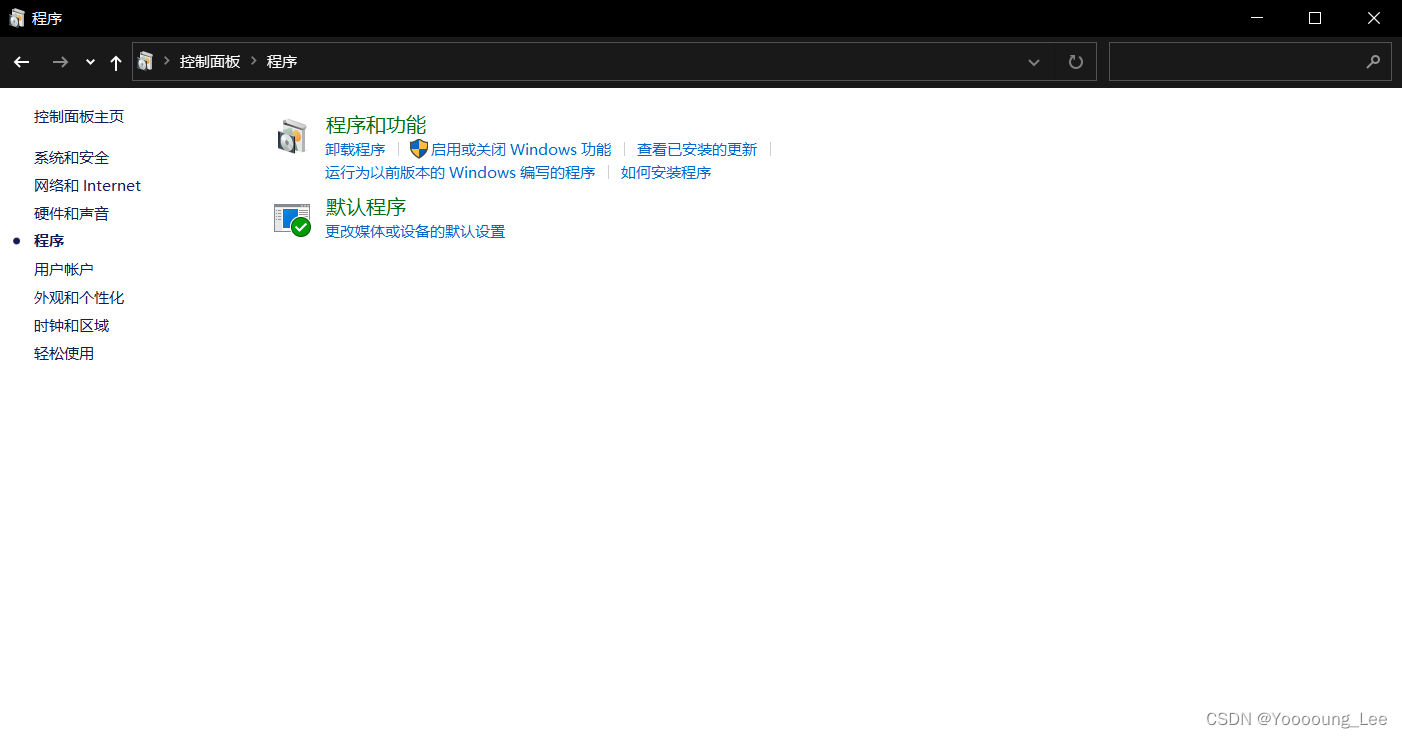Open the 程序和功能 heading link
The height and width of the screenshot is (738, 1402).
[376, 125]
